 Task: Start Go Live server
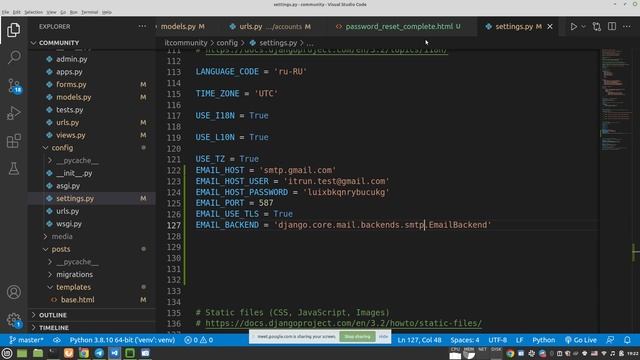coord(581,340)
